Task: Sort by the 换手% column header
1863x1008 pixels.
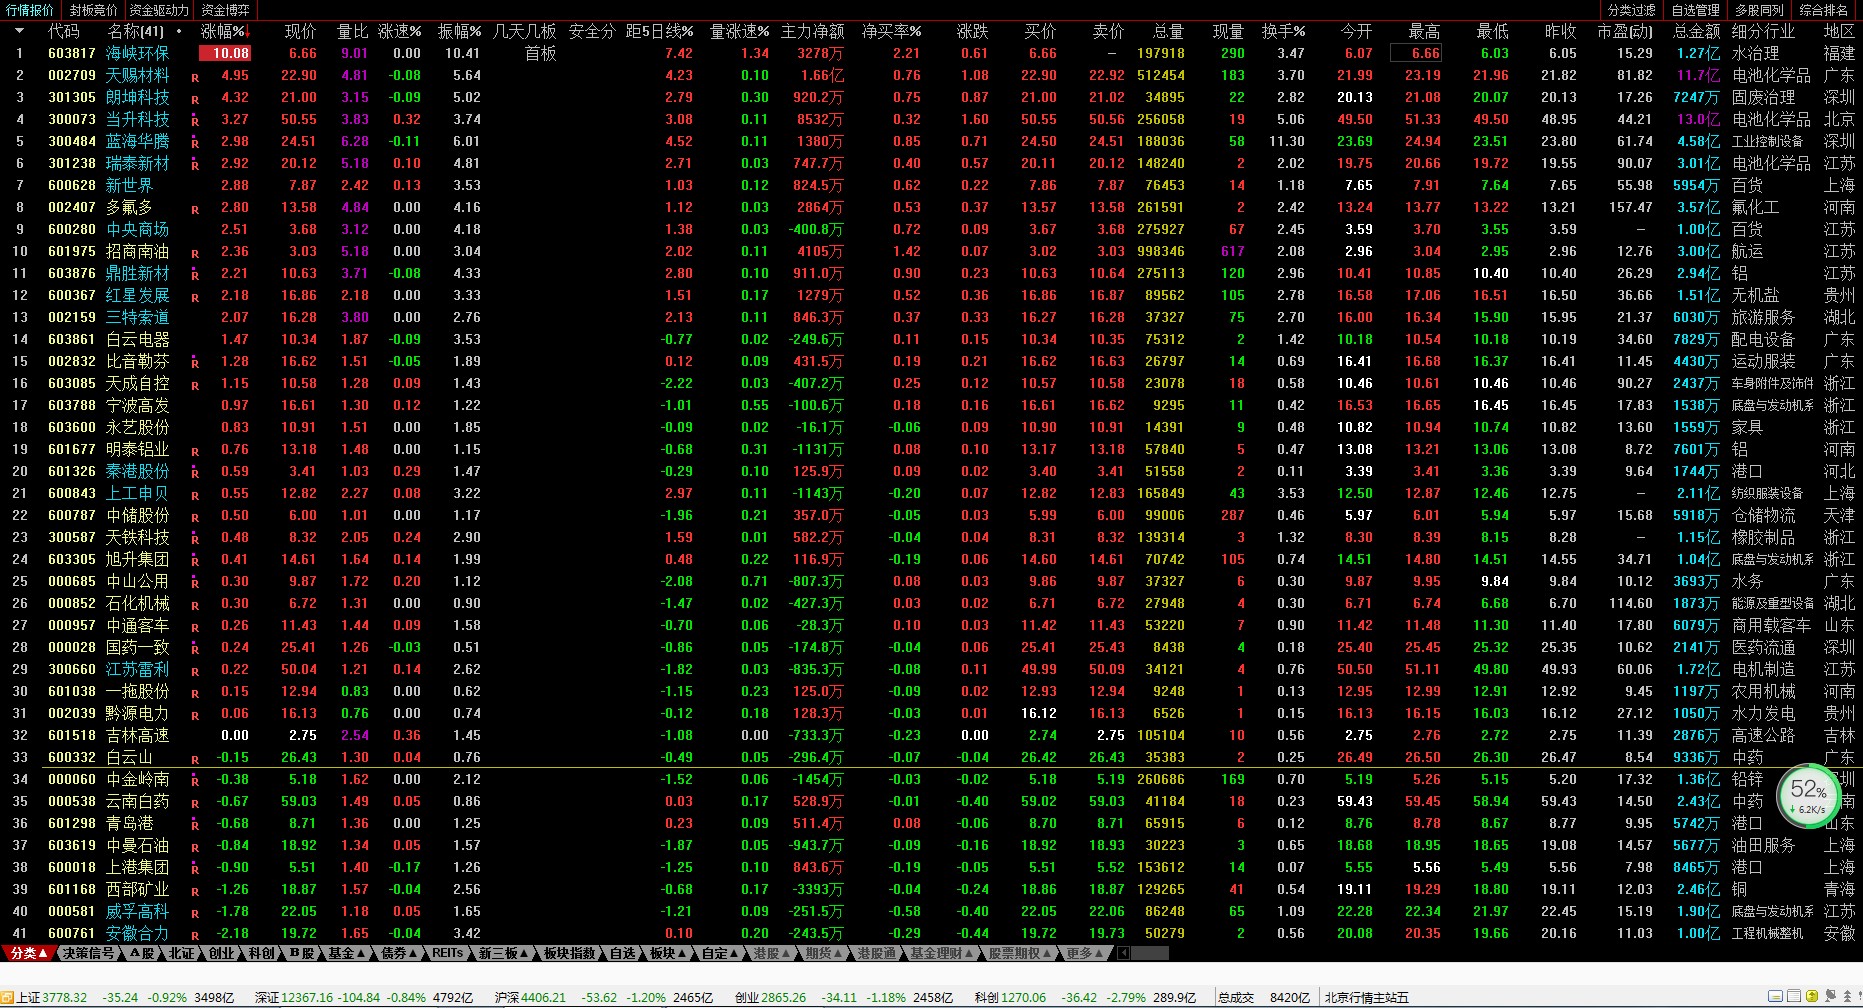Action: pos(1283,31)
